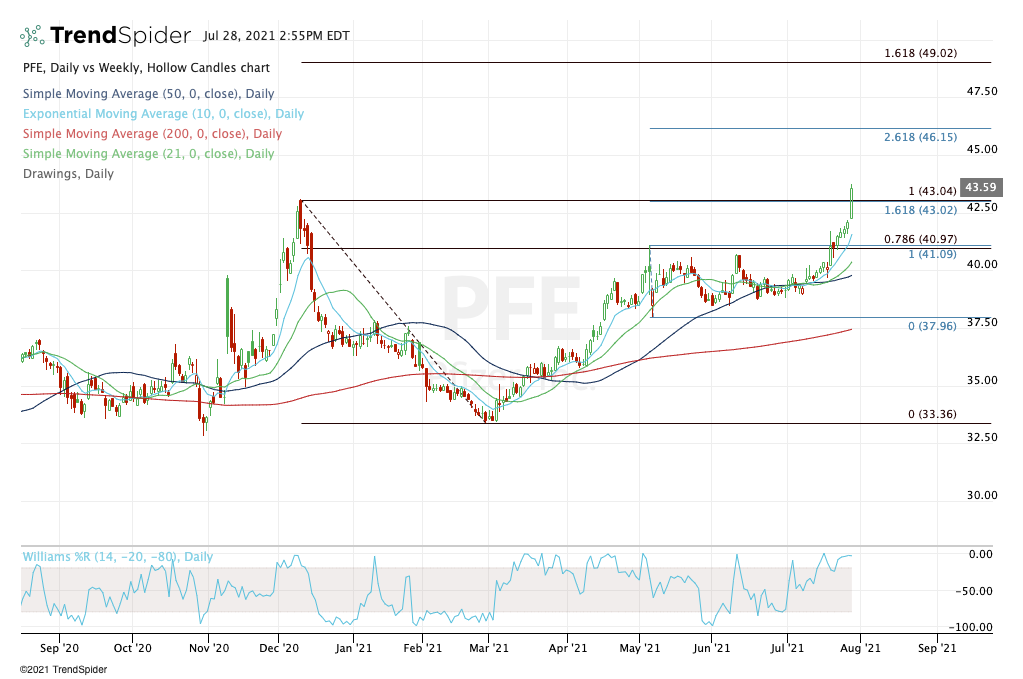1023x679 pixels.
Task: Click the 21-day Simple Moving Average legend
Action: coord(148,154)
